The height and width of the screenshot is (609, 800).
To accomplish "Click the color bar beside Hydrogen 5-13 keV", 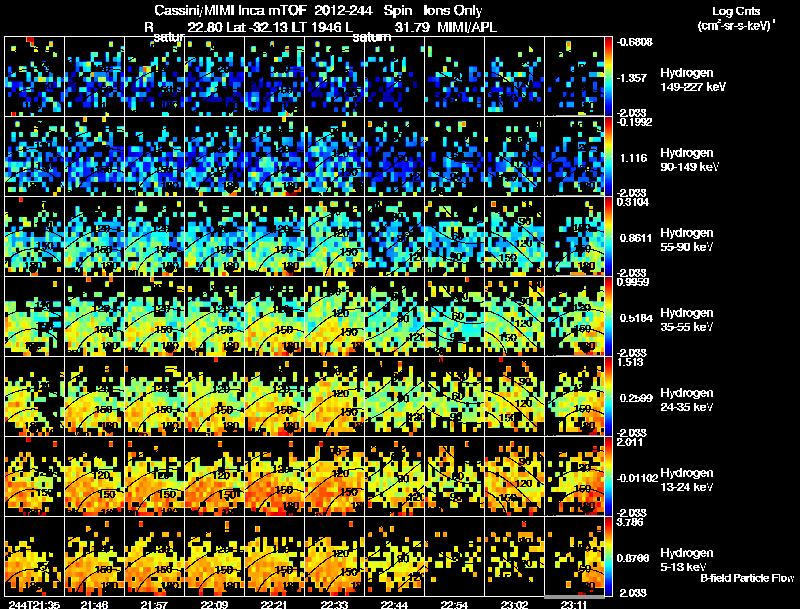I will (609, 556).
